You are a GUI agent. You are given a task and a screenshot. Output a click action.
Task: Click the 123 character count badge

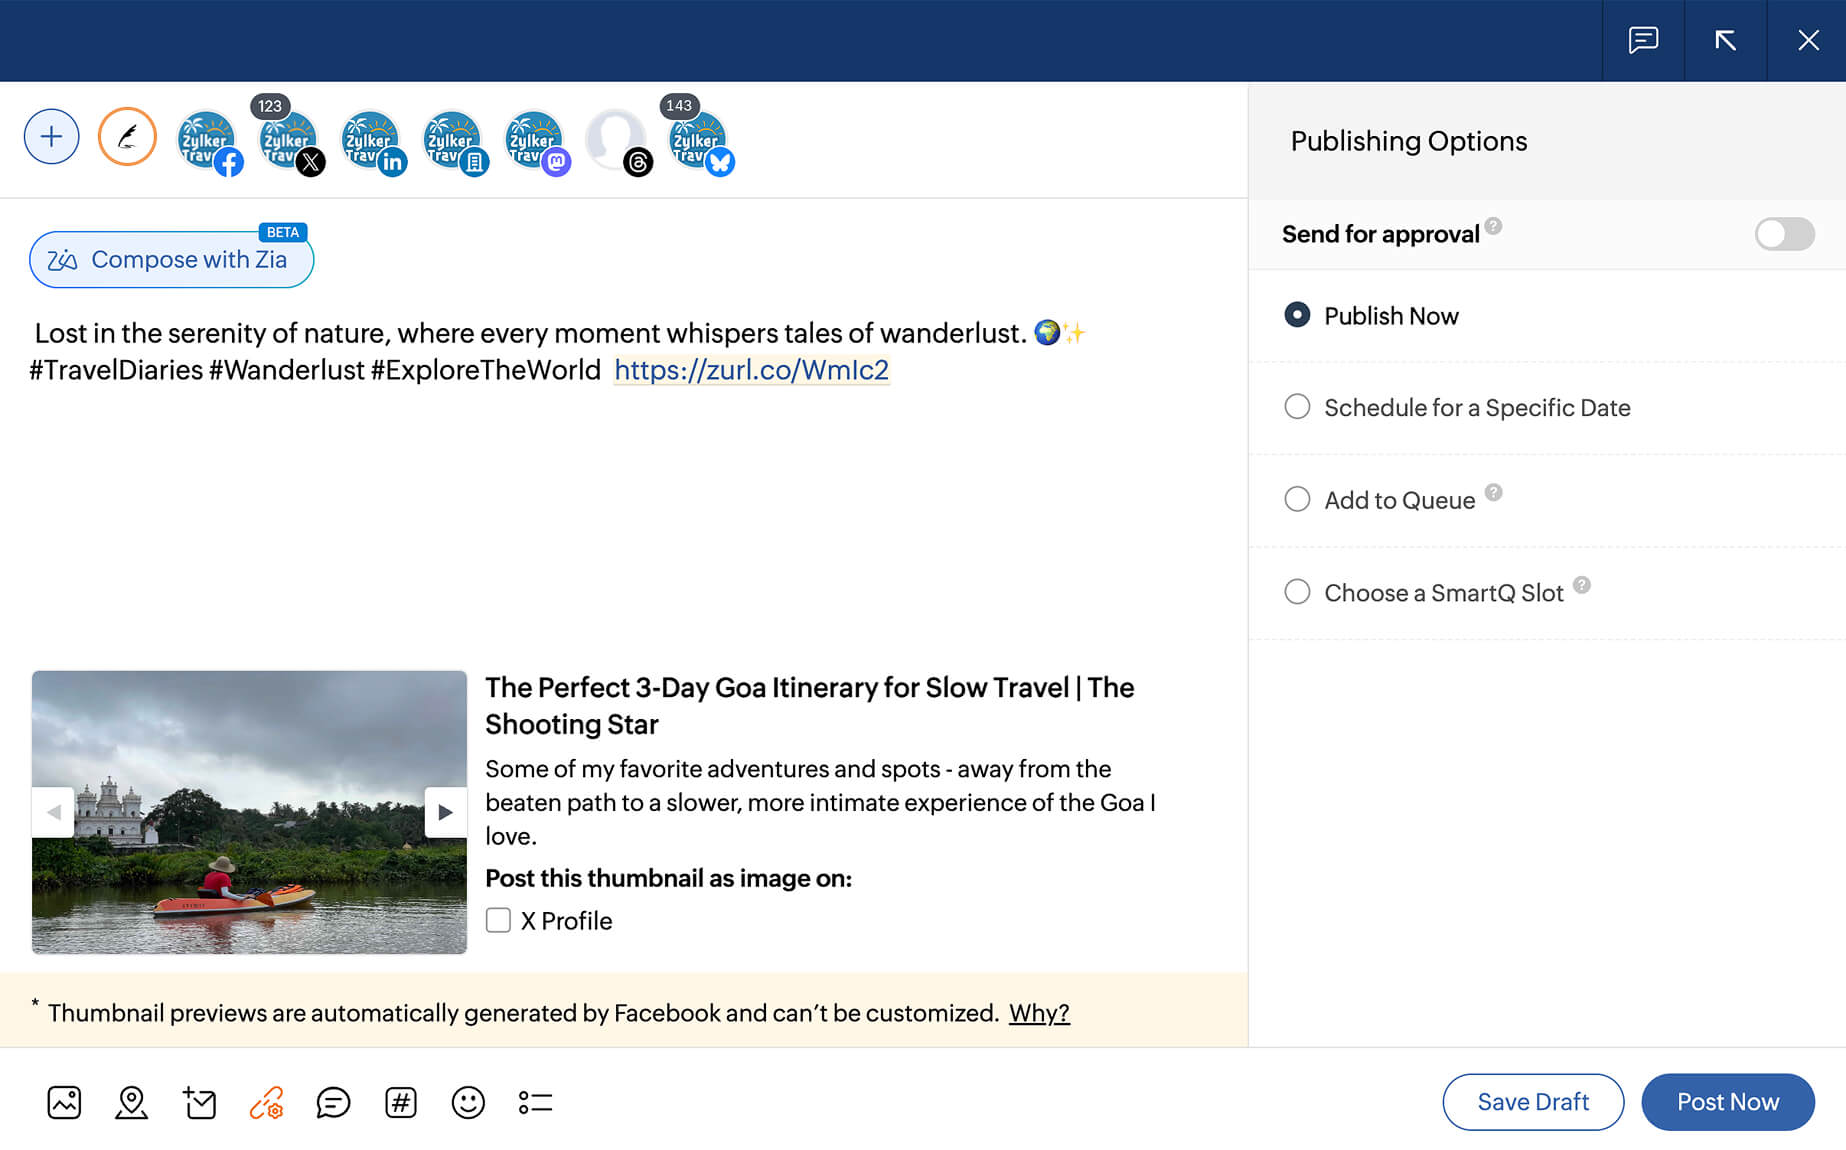(x=270, y=106)
